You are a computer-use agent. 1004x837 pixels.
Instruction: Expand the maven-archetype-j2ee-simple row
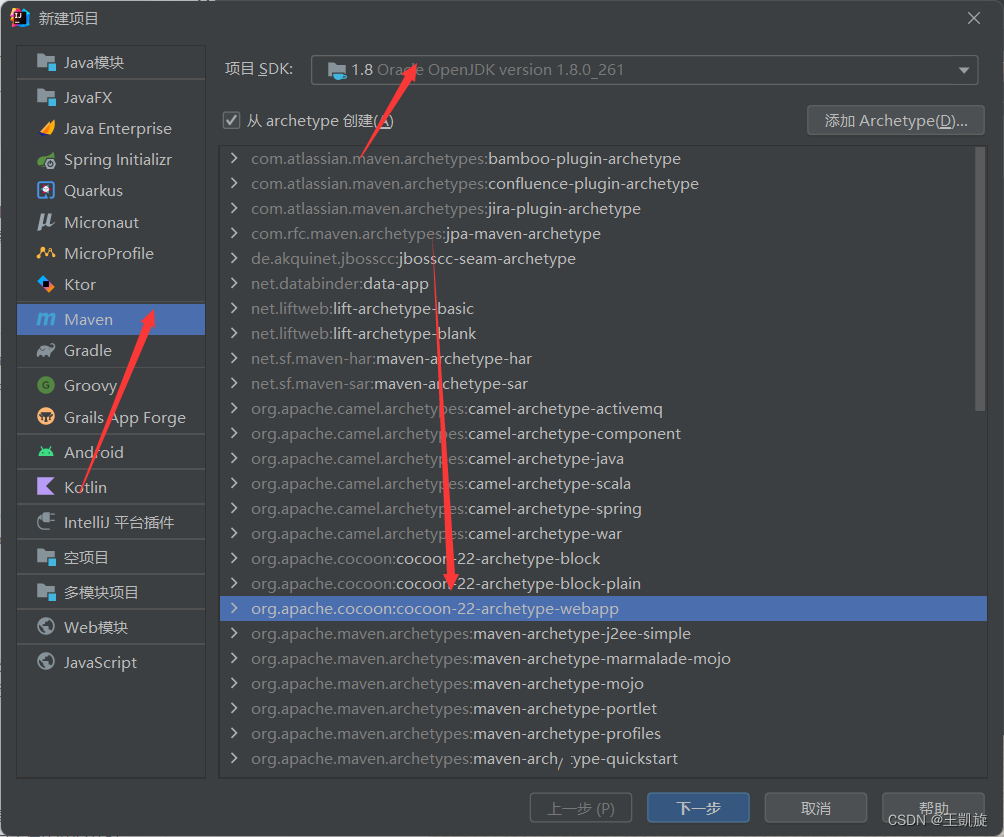click(234, 633)
